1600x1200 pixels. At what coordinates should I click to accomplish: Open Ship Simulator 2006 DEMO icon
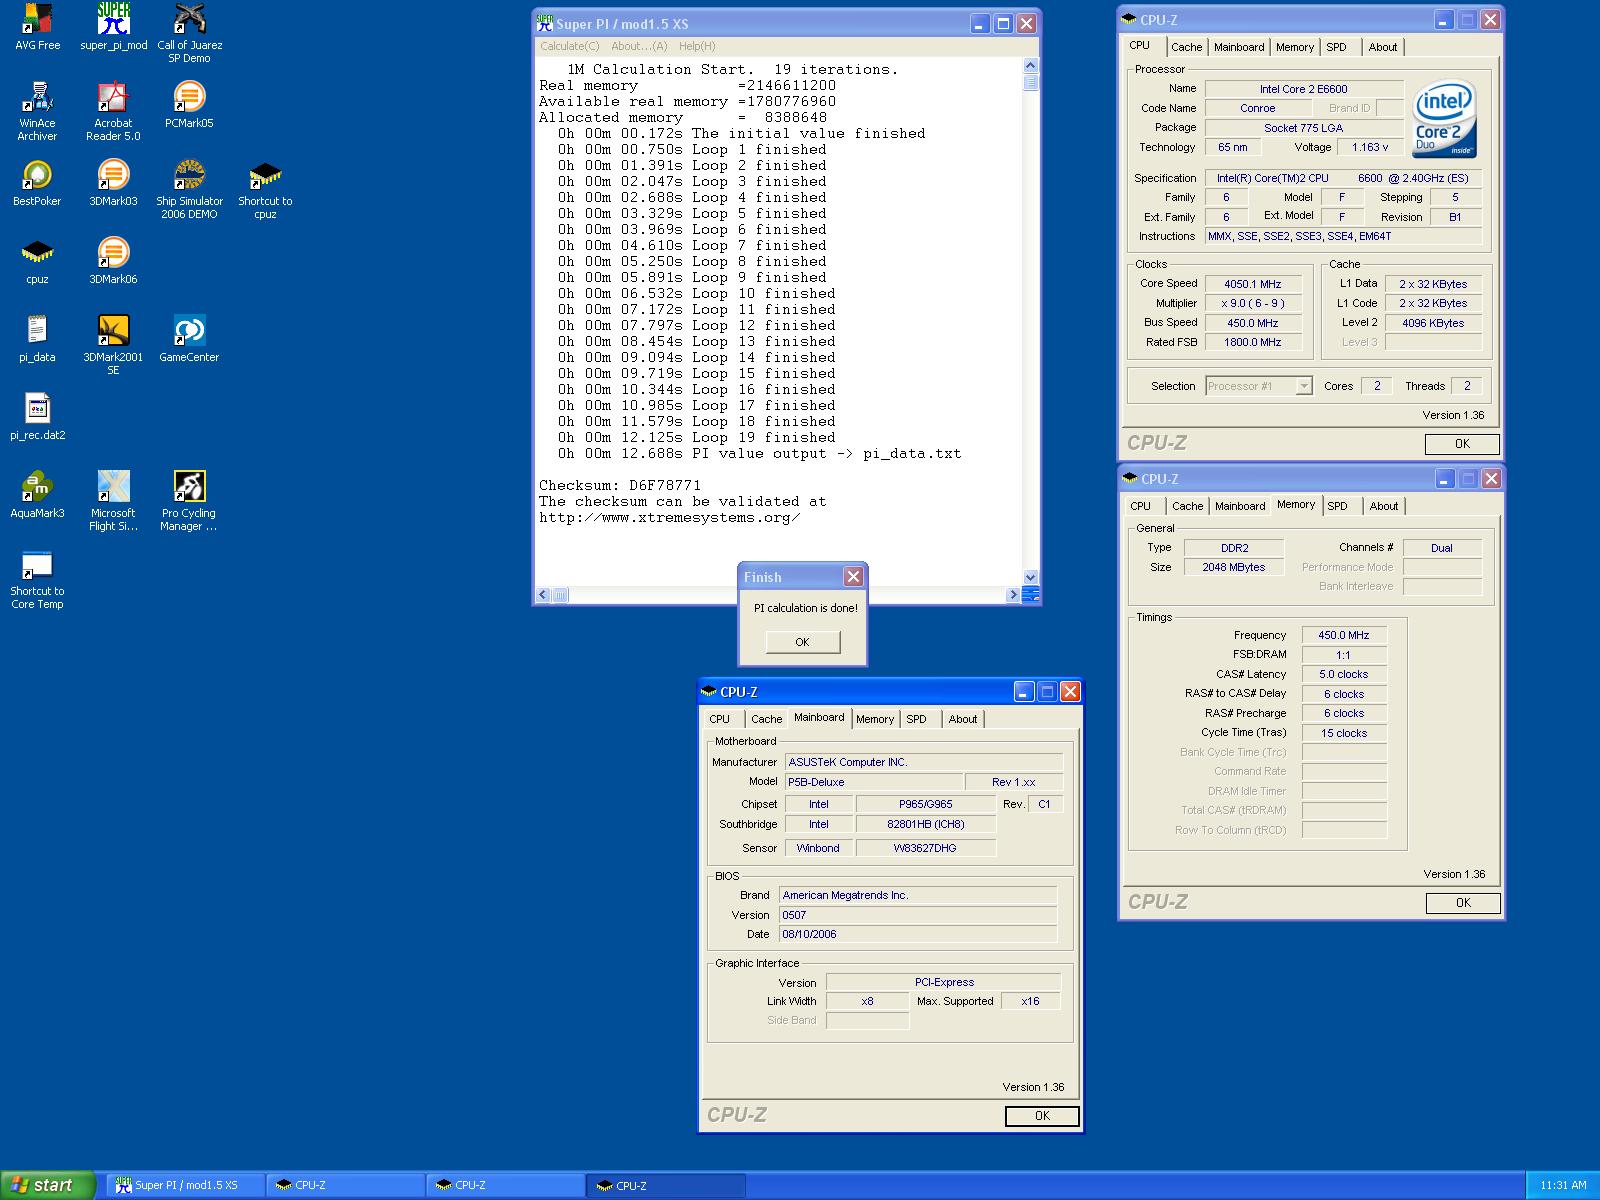pos(189,190)
